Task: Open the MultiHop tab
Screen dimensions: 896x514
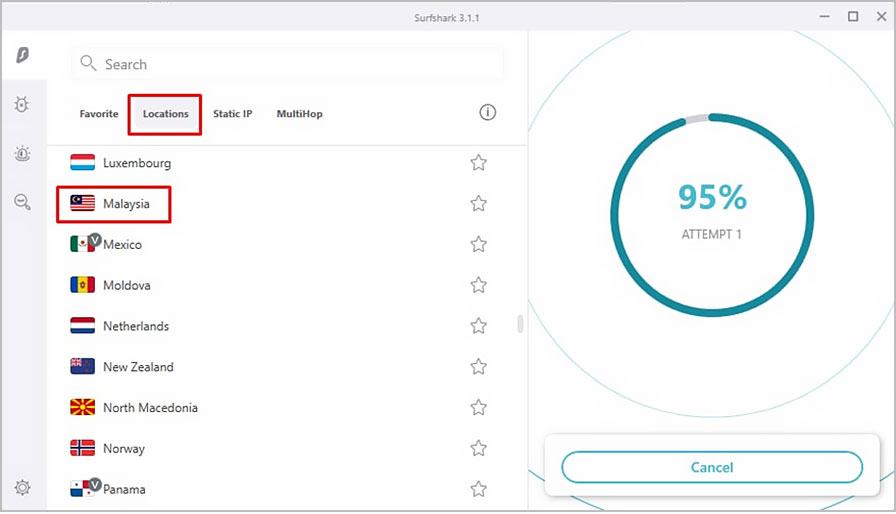Action: (299, 114)
